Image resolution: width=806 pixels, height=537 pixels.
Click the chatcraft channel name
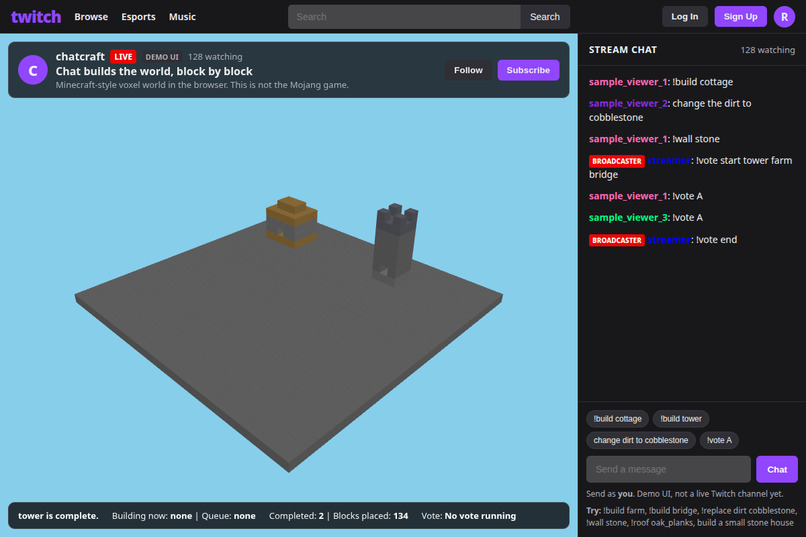coord(80,57)
